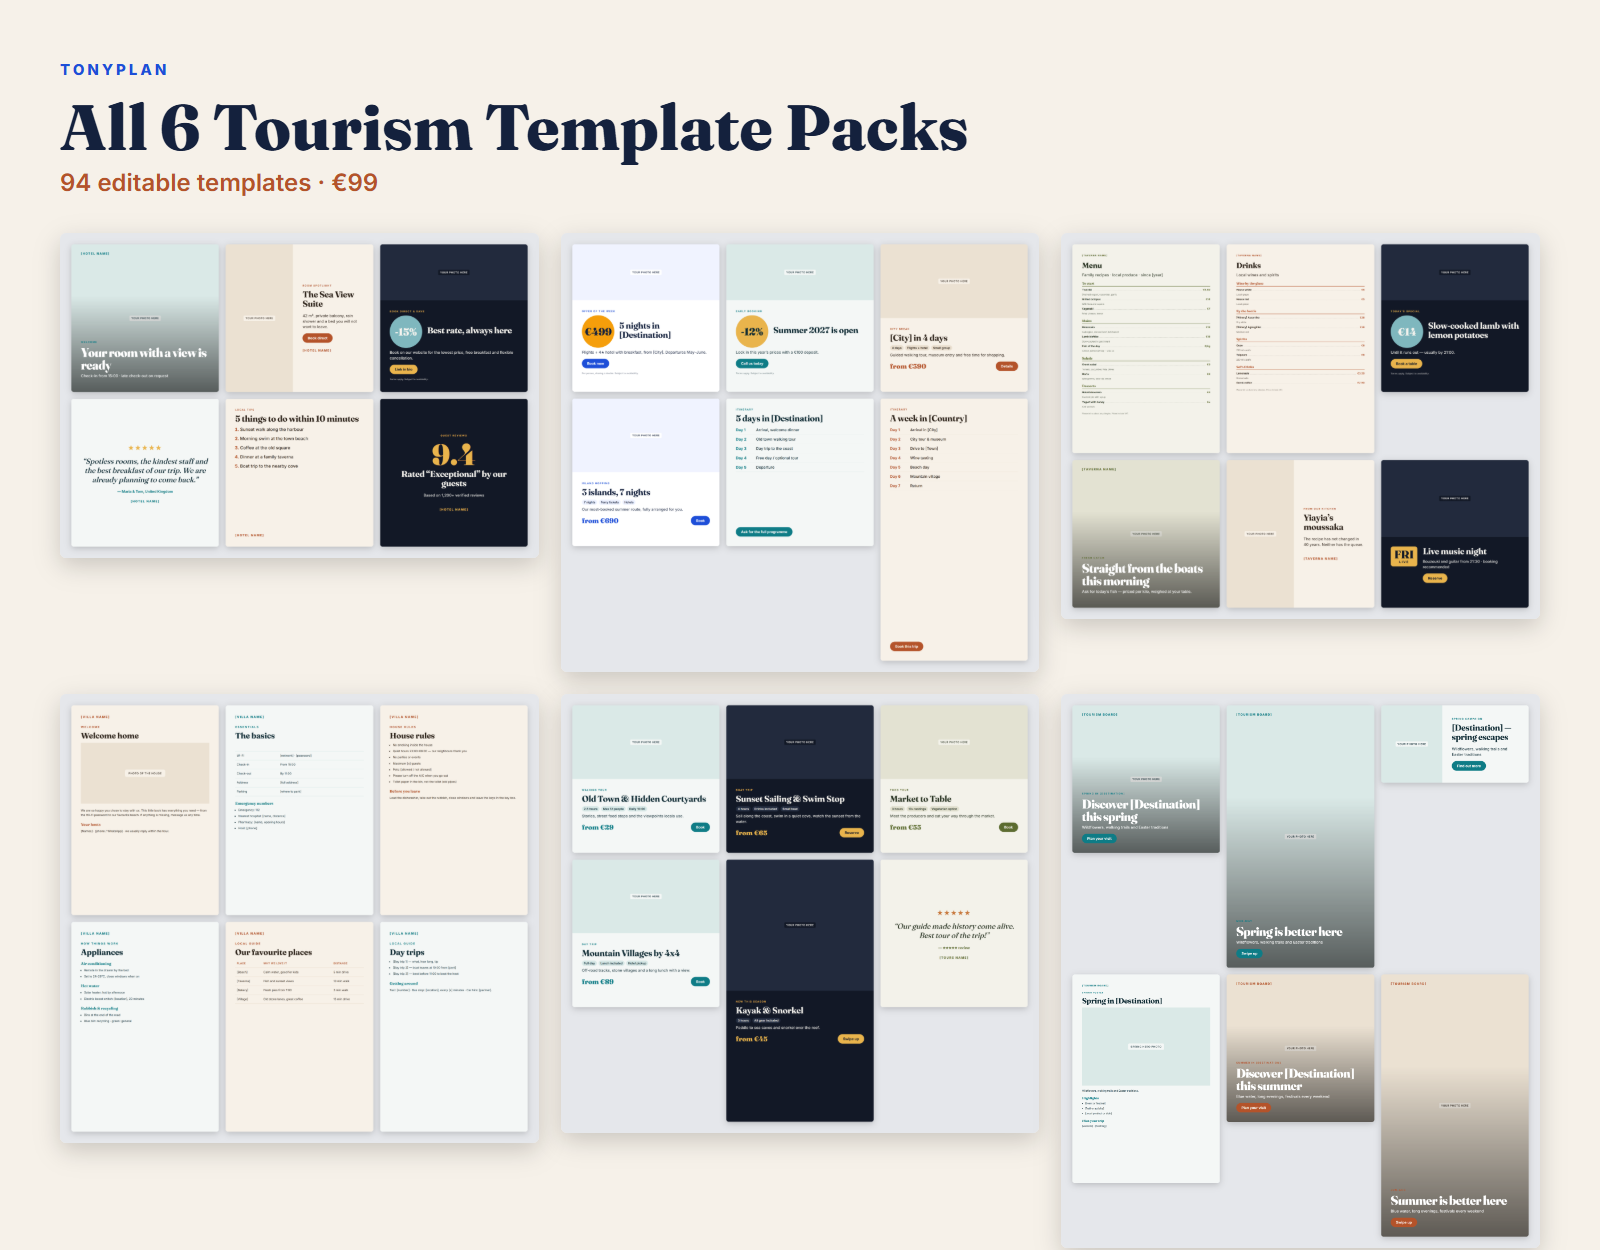Open the '[City] in 4 days' template
This screenshot has height=1250, width=1600.
954,318
